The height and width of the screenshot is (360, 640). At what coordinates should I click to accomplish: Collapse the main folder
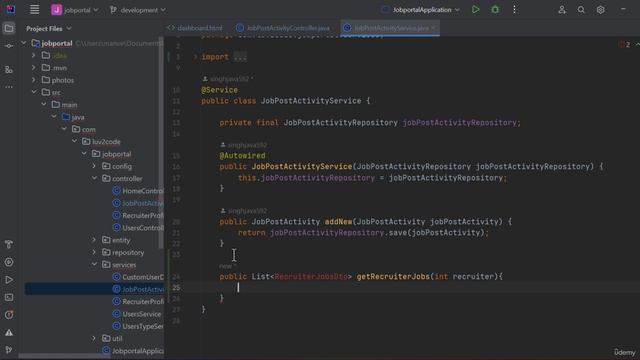pyautogui.click(x=44, y=104)
